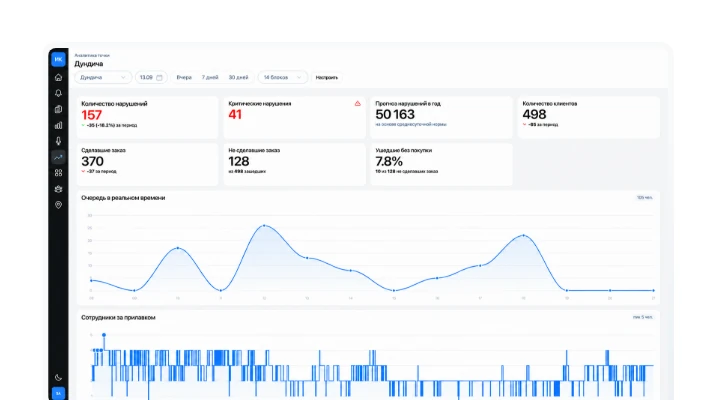
Task: Click the Сотрудники за прилавком title
Action: (x=118, y=317)
